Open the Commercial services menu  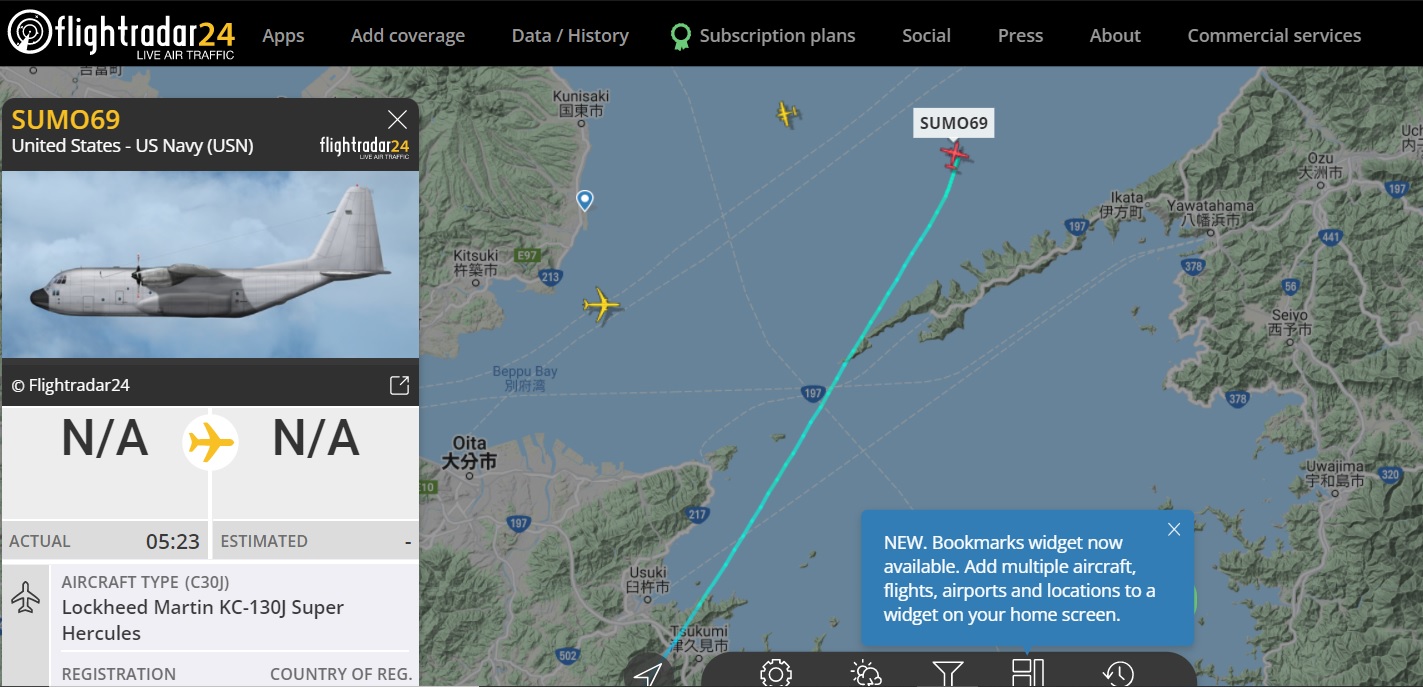pos(1274,35)
